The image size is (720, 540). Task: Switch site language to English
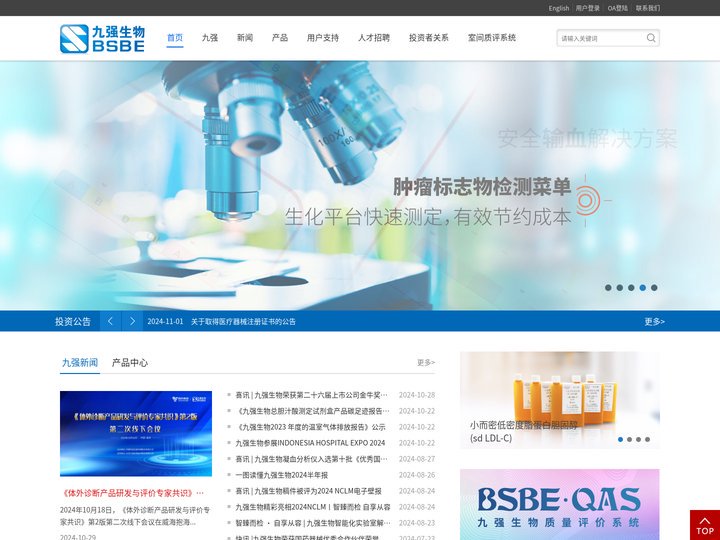tap(558, 8)
